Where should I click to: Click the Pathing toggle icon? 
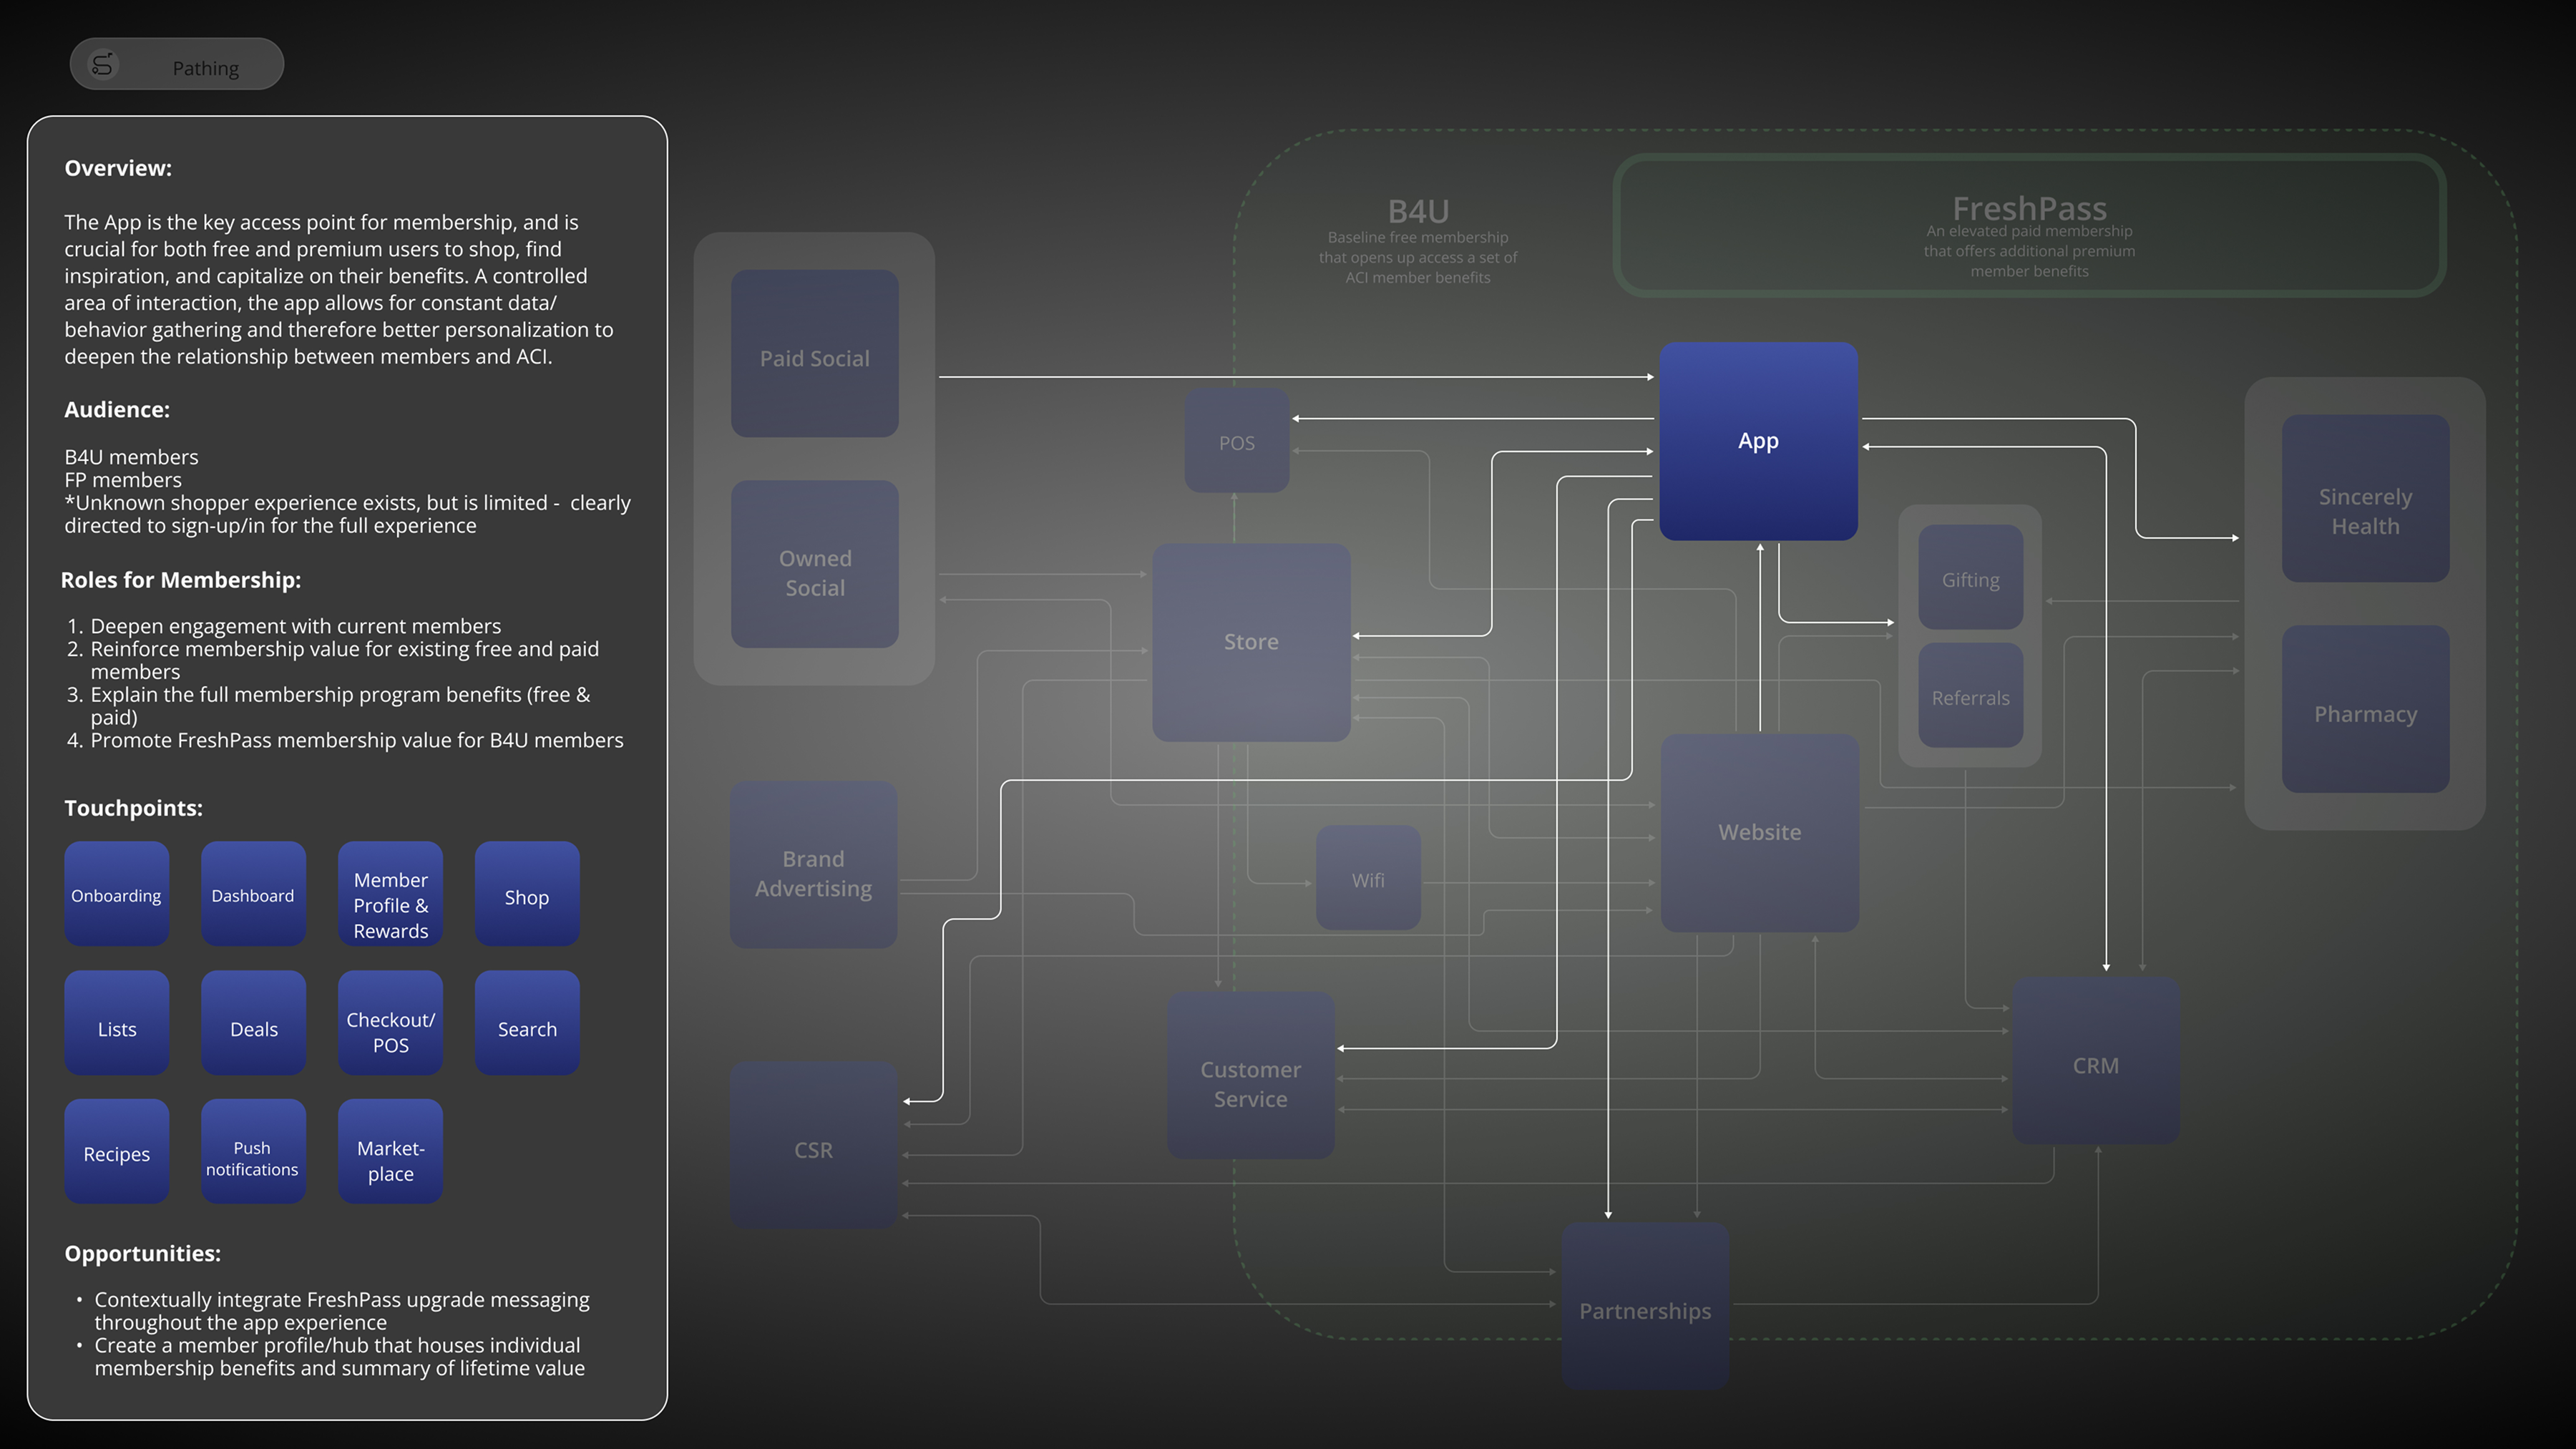pos(102,65)
